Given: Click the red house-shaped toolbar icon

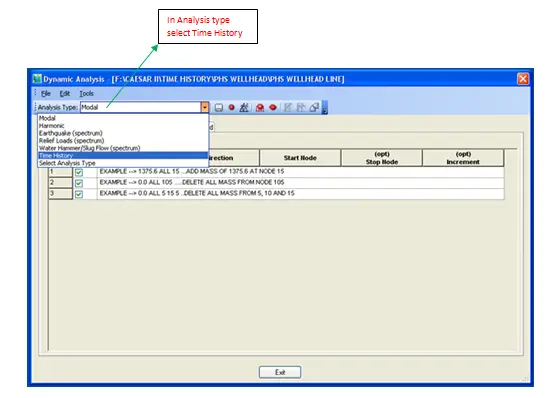Looking at the screenshot, I should click(x=260, y=108).
